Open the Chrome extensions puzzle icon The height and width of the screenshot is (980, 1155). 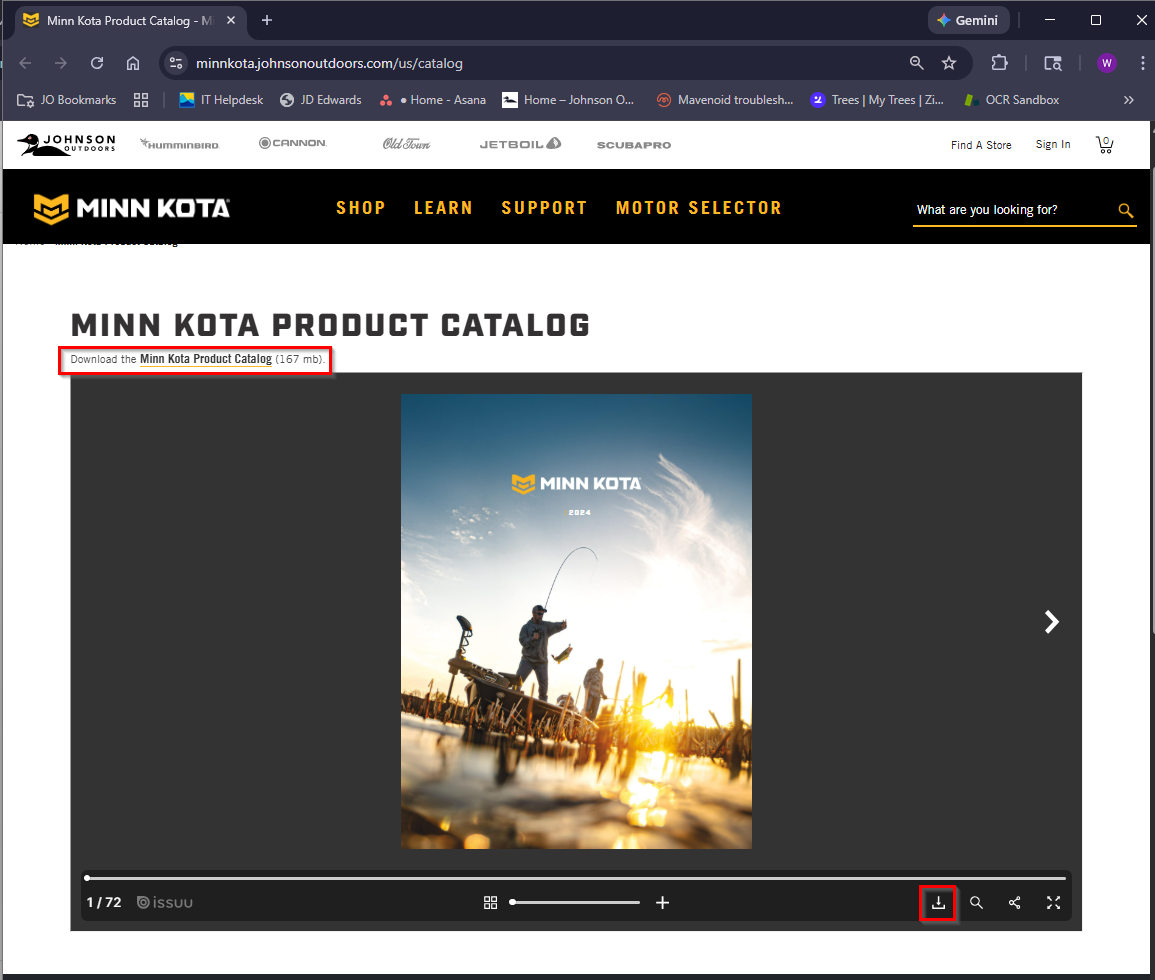999,63
